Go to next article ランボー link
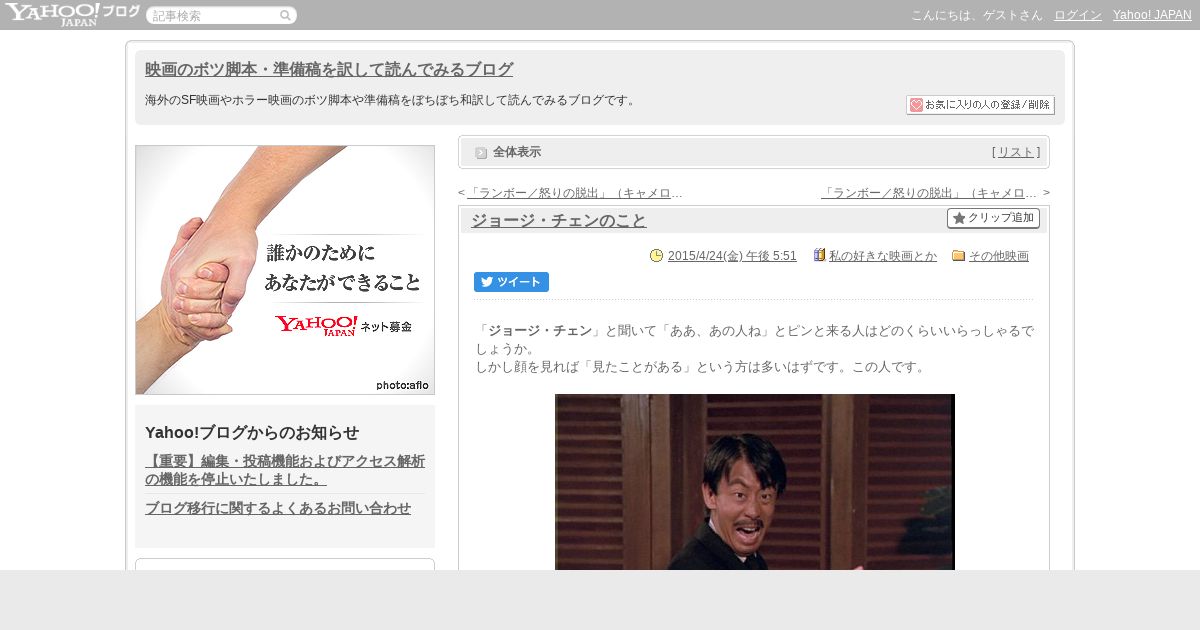The width and height of the screenshot is (1200, 630). tap(930, 193)
